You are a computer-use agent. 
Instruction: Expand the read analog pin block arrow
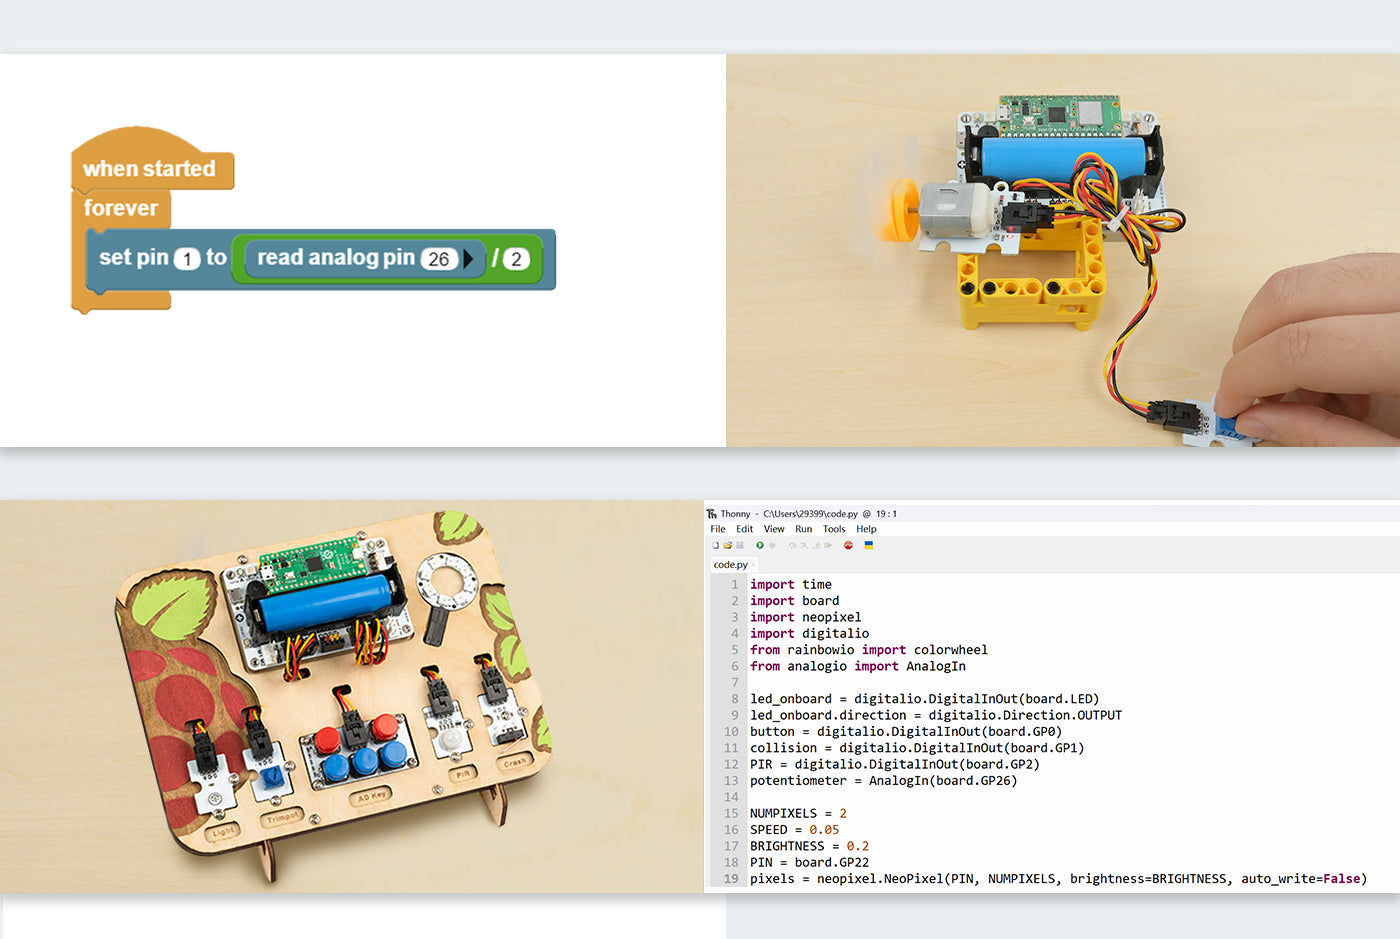(468, 259)
